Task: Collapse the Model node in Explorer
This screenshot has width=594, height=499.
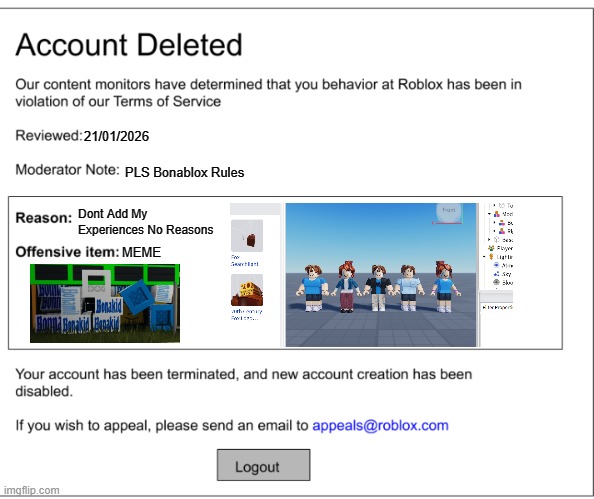Action: pyautogui.click(x=489, y=214)
